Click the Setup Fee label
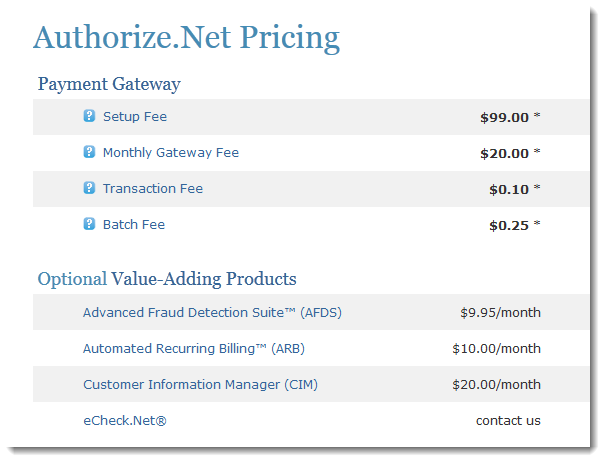The height and width of the screenshot is (462, 605). pyautogui.click(x=135, y=117)
